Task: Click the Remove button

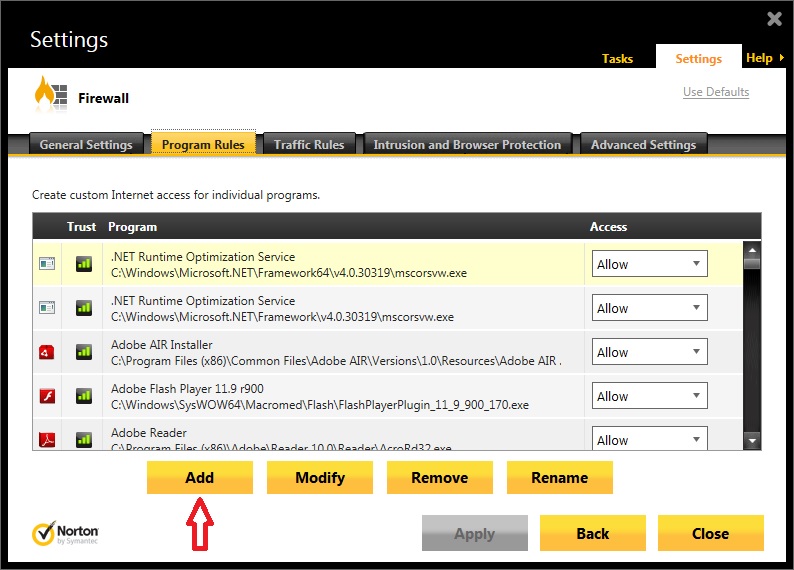Action: [x=440, y=477]
